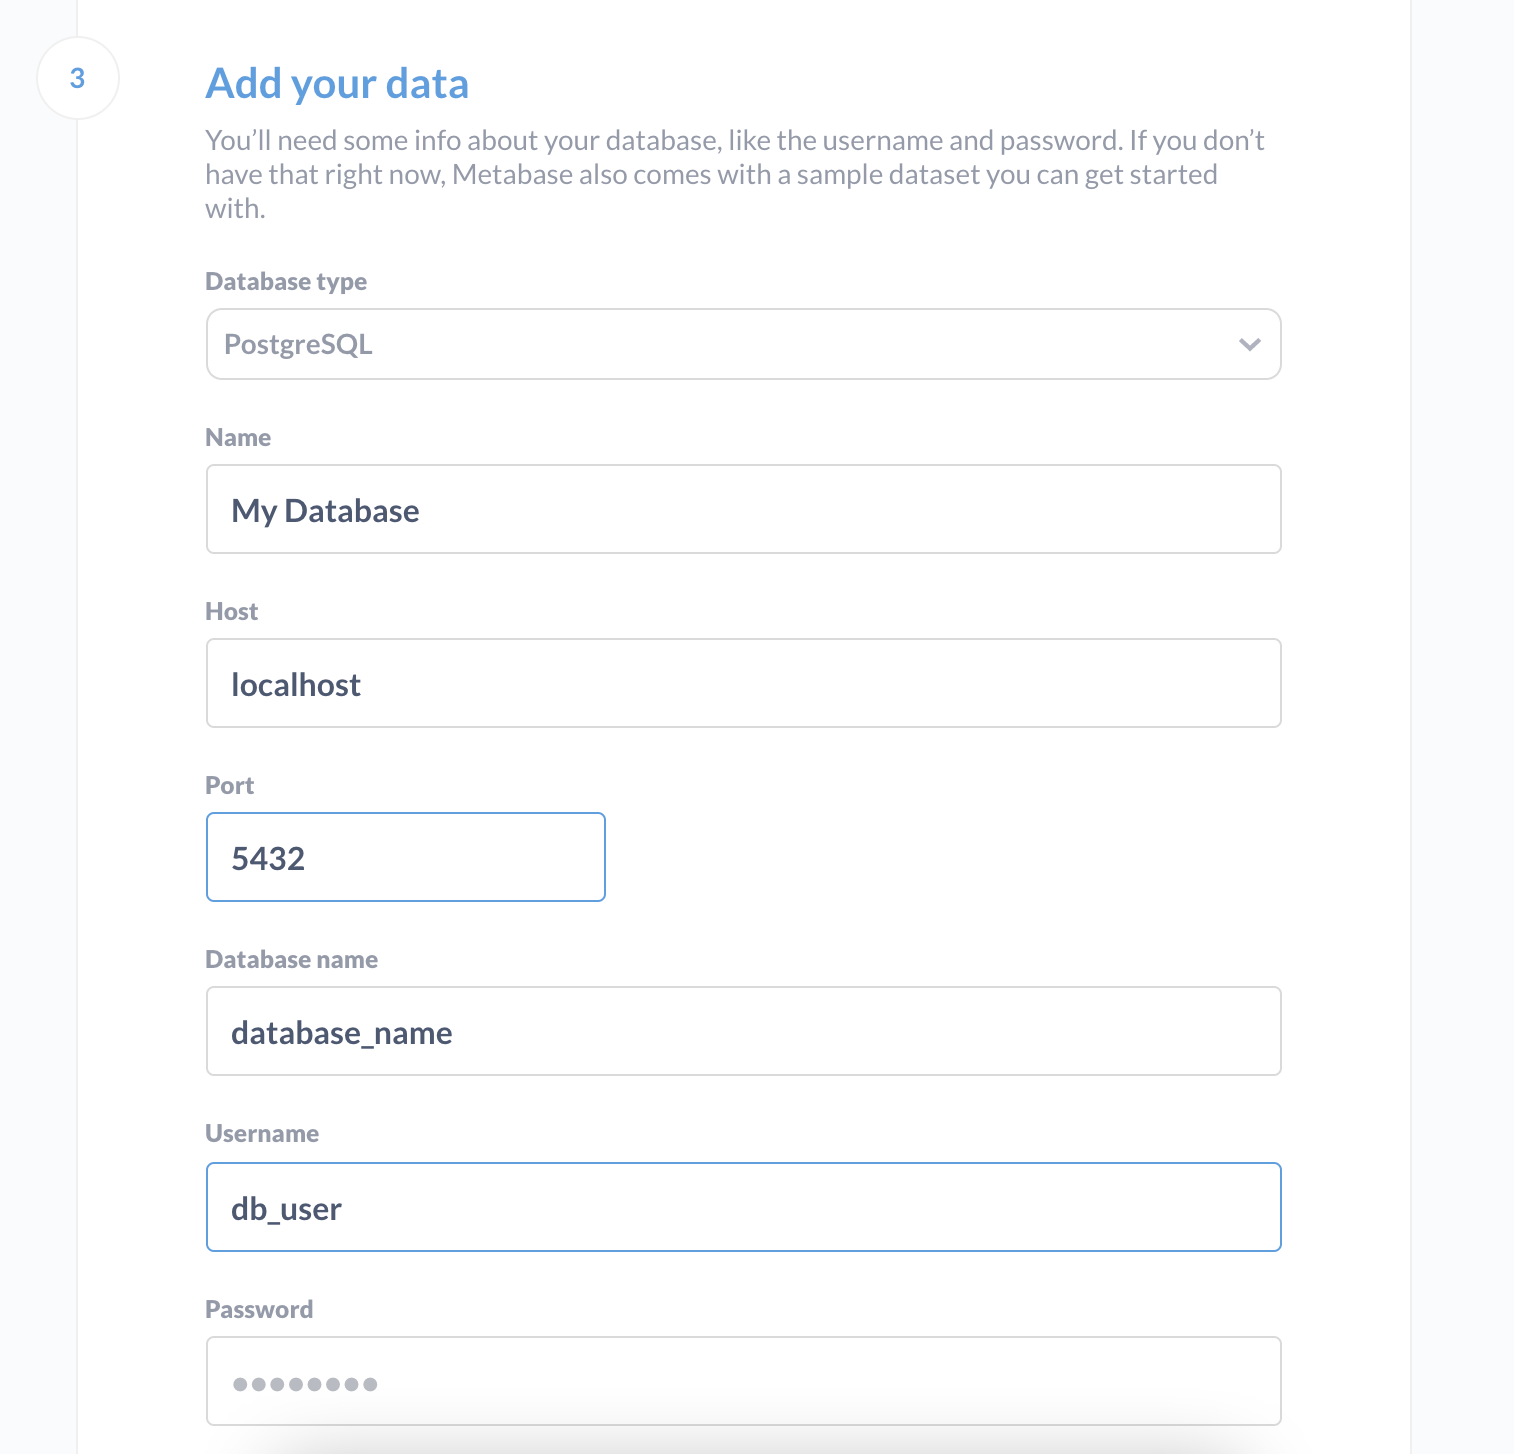Click the masked password dots
Screen dimensions: 1514x1454
305,1384
